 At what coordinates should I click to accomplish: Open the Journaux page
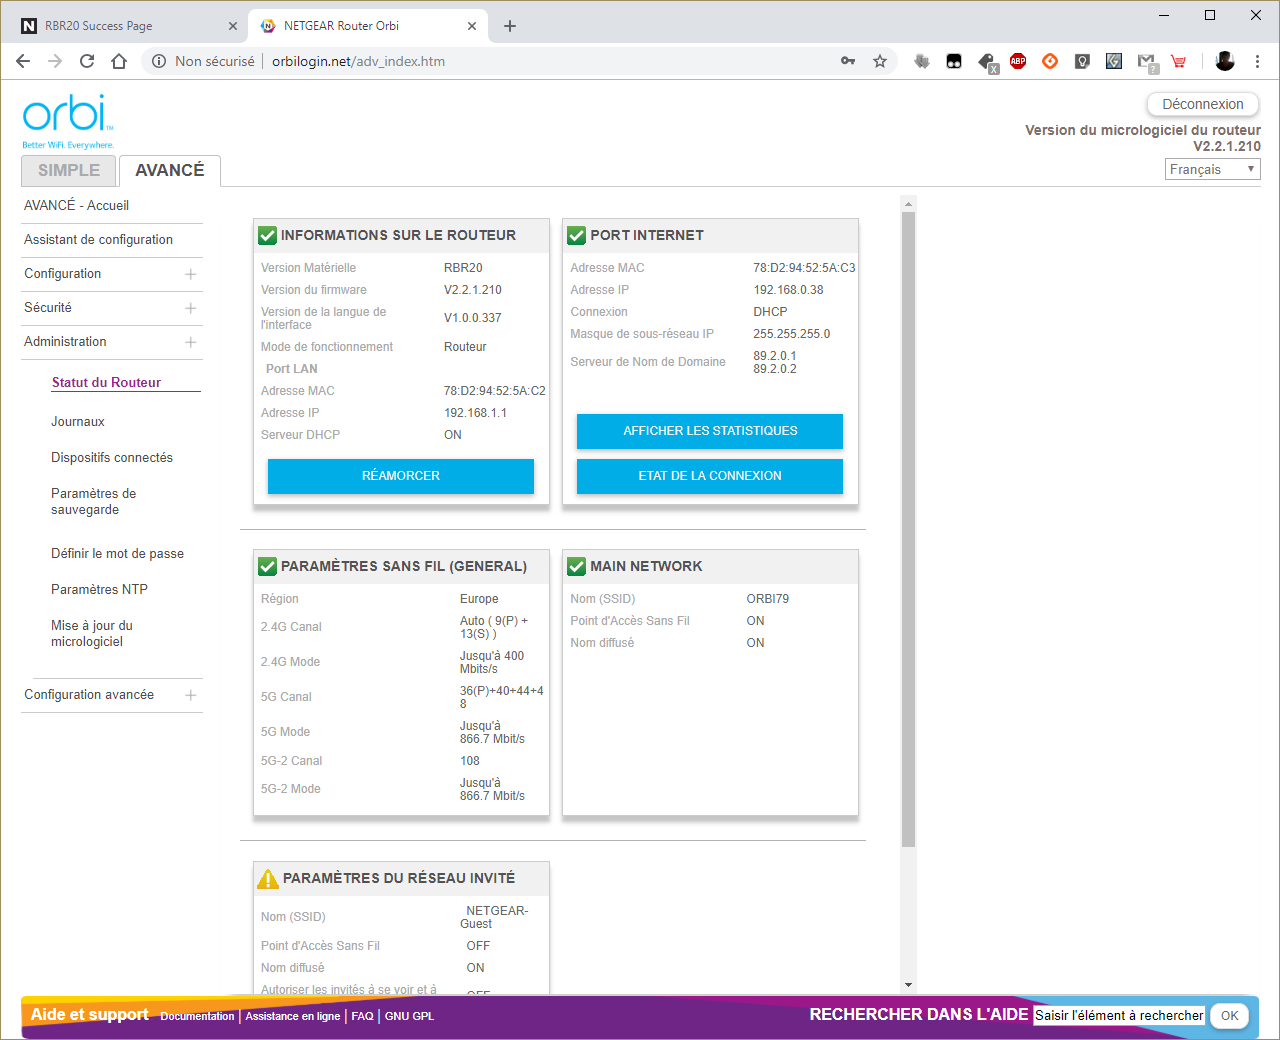(x=78, y=421)
